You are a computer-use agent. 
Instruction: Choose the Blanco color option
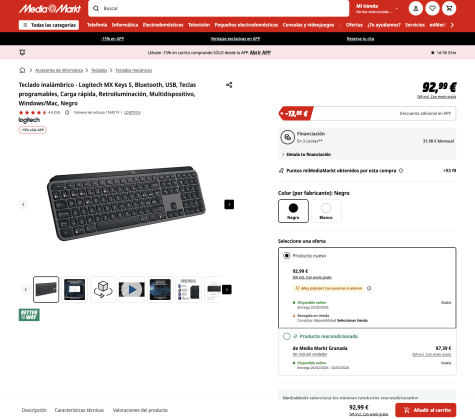point(326,211)
